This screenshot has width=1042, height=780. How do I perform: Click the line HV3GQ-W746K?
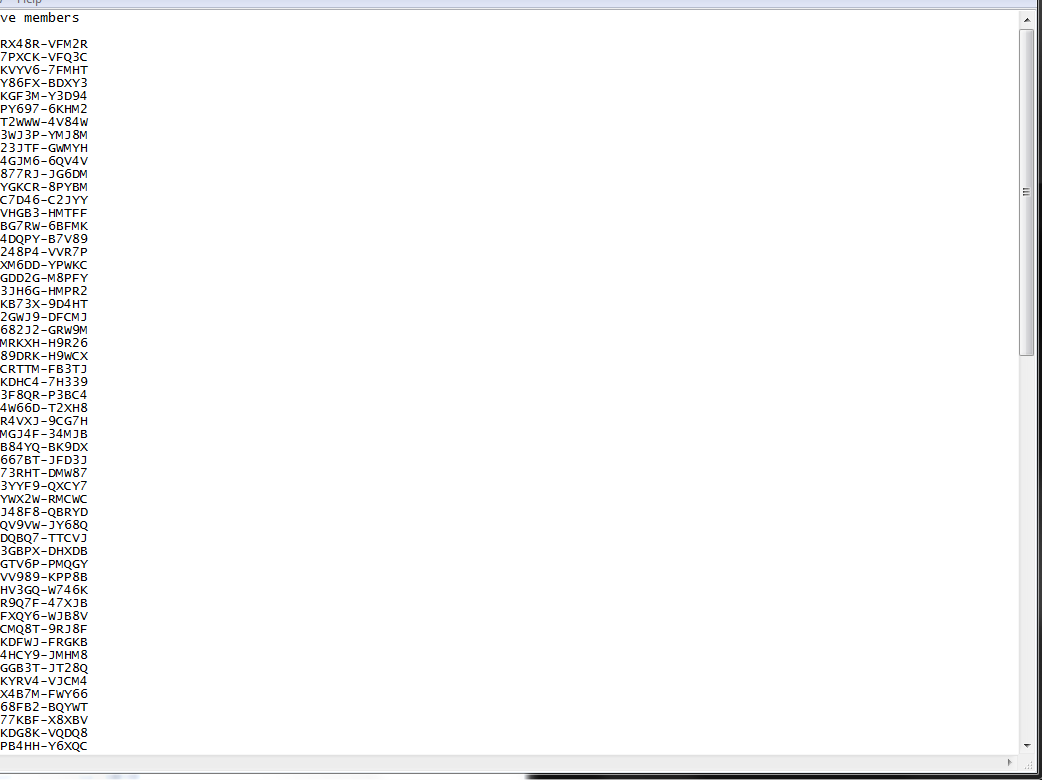pos(44,590)
